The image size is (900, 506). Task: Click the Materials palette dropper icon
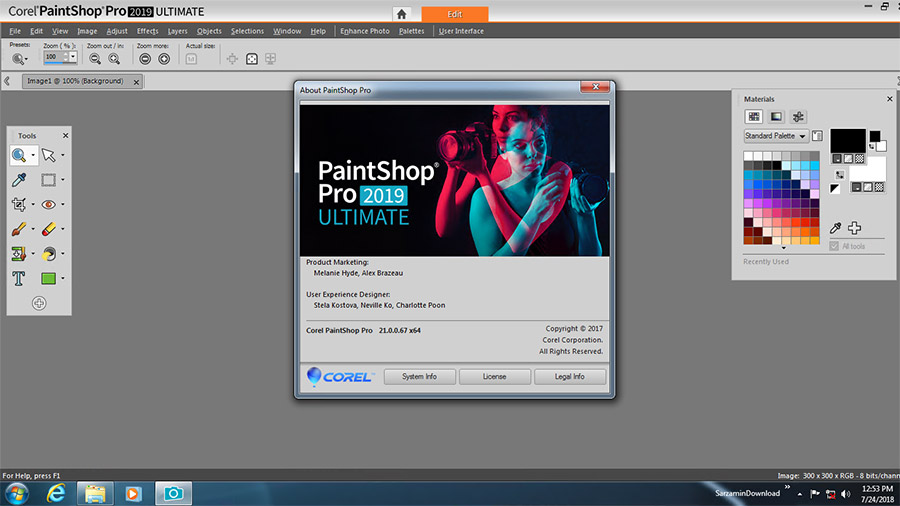coord(836,228)
